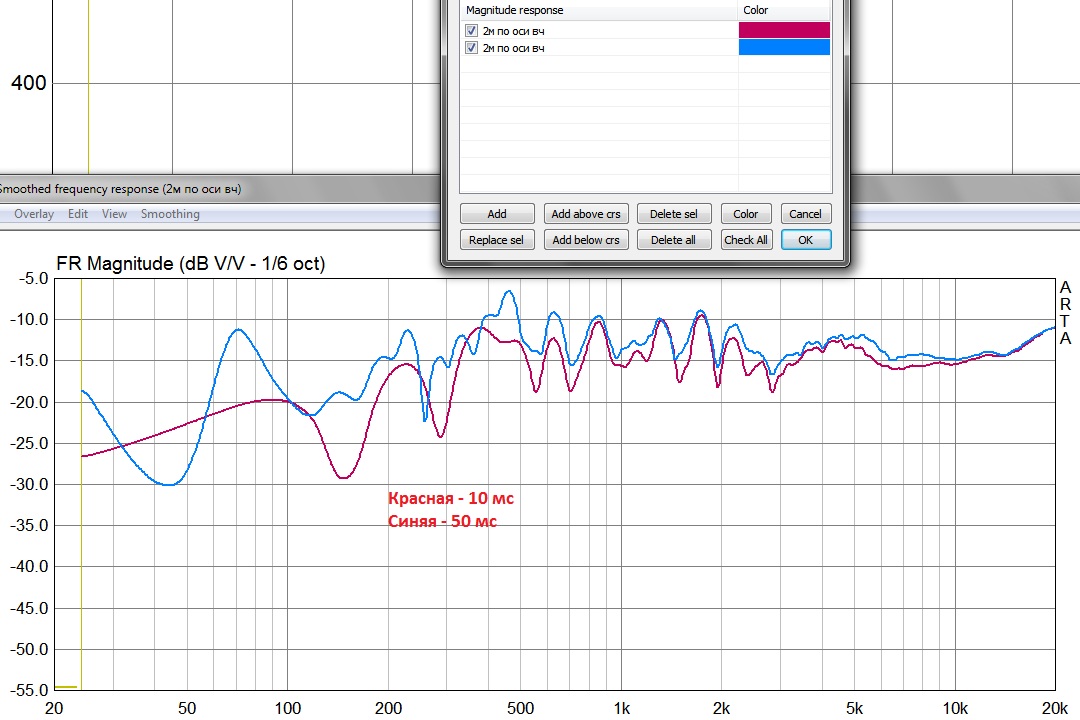Select the first '2м по оси вч' list row text
Image resolution: width=1080 pixels, height=720 pixels.
[x=513, y=31]
